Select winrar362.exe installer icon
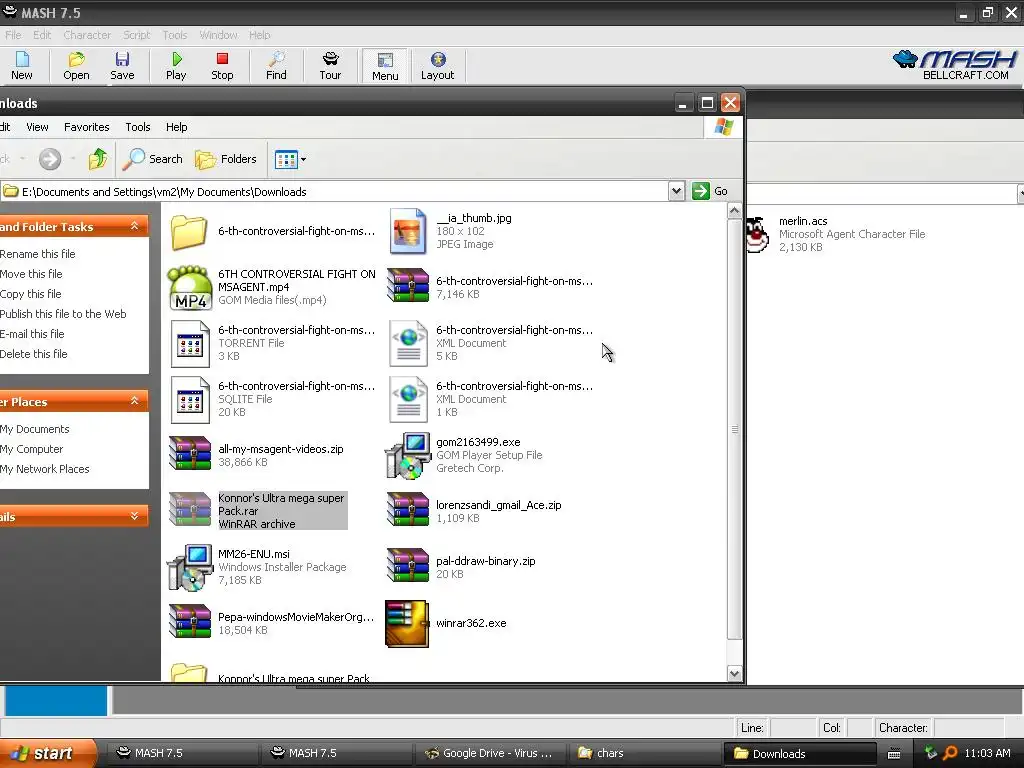Viewport: 1024px width, 768px height. coord(407,624)
